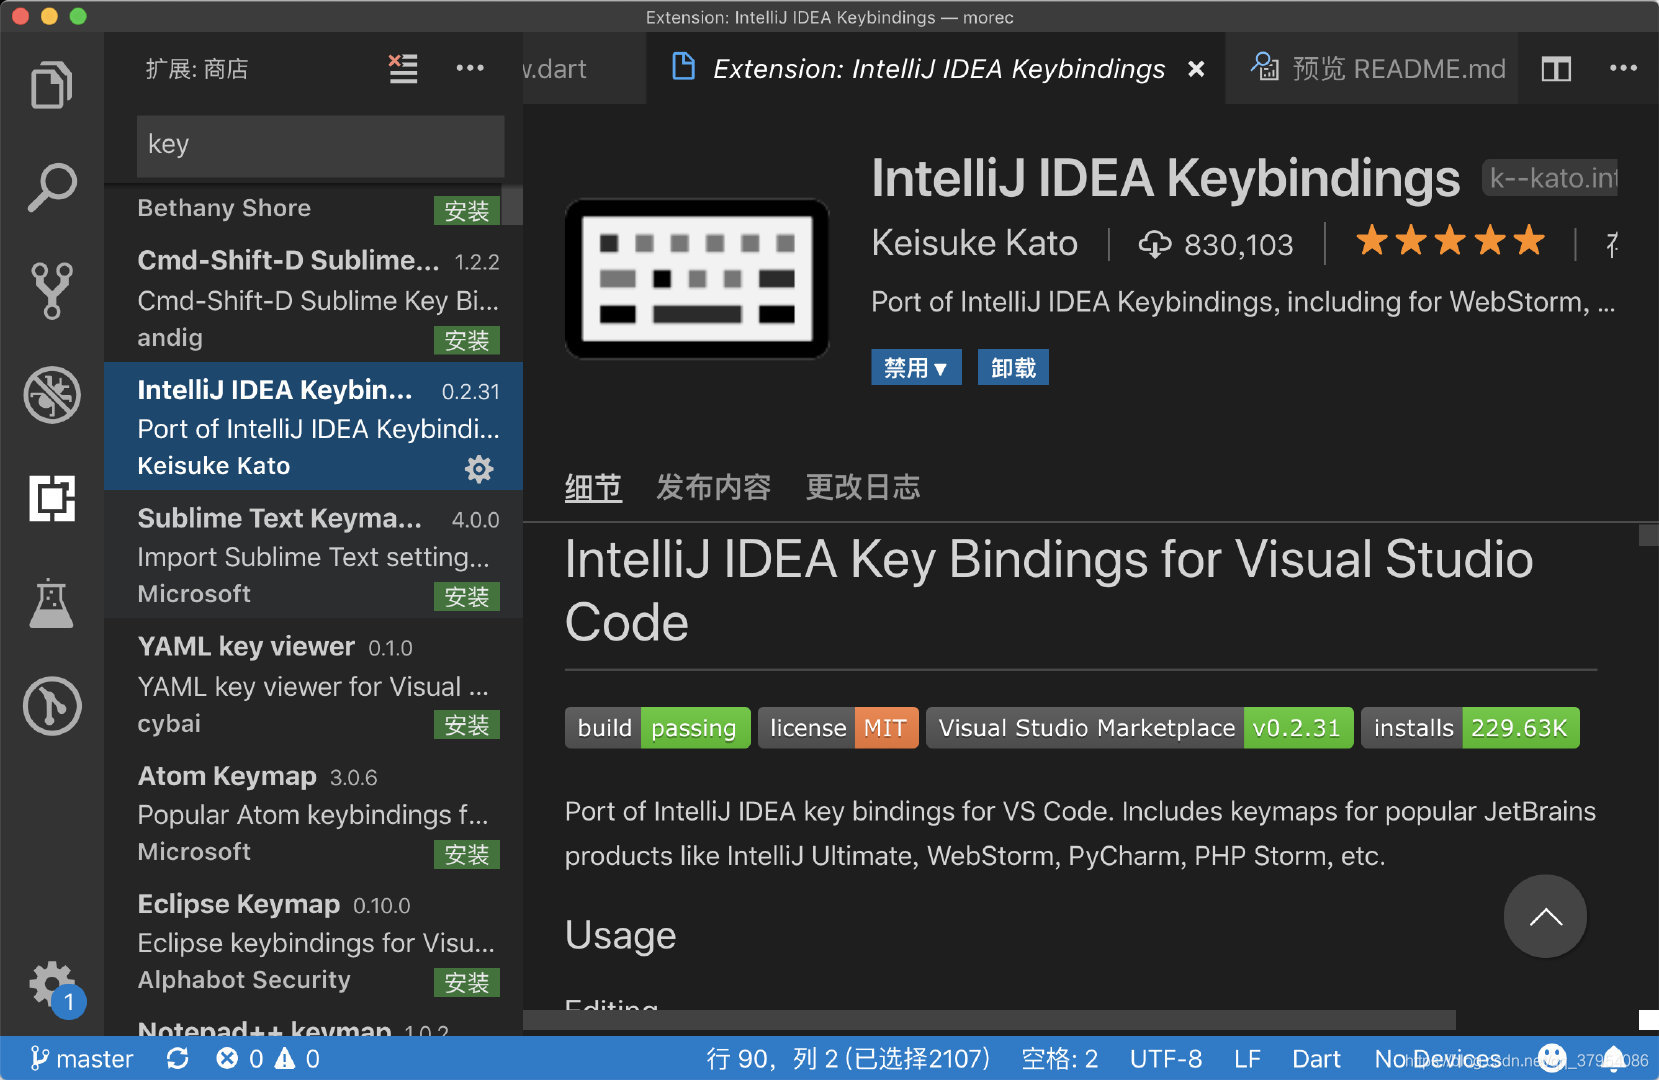Screen dimensions: 1659x1080
Task: Click the synchronize changes icon
Action: click(178, 1059)
